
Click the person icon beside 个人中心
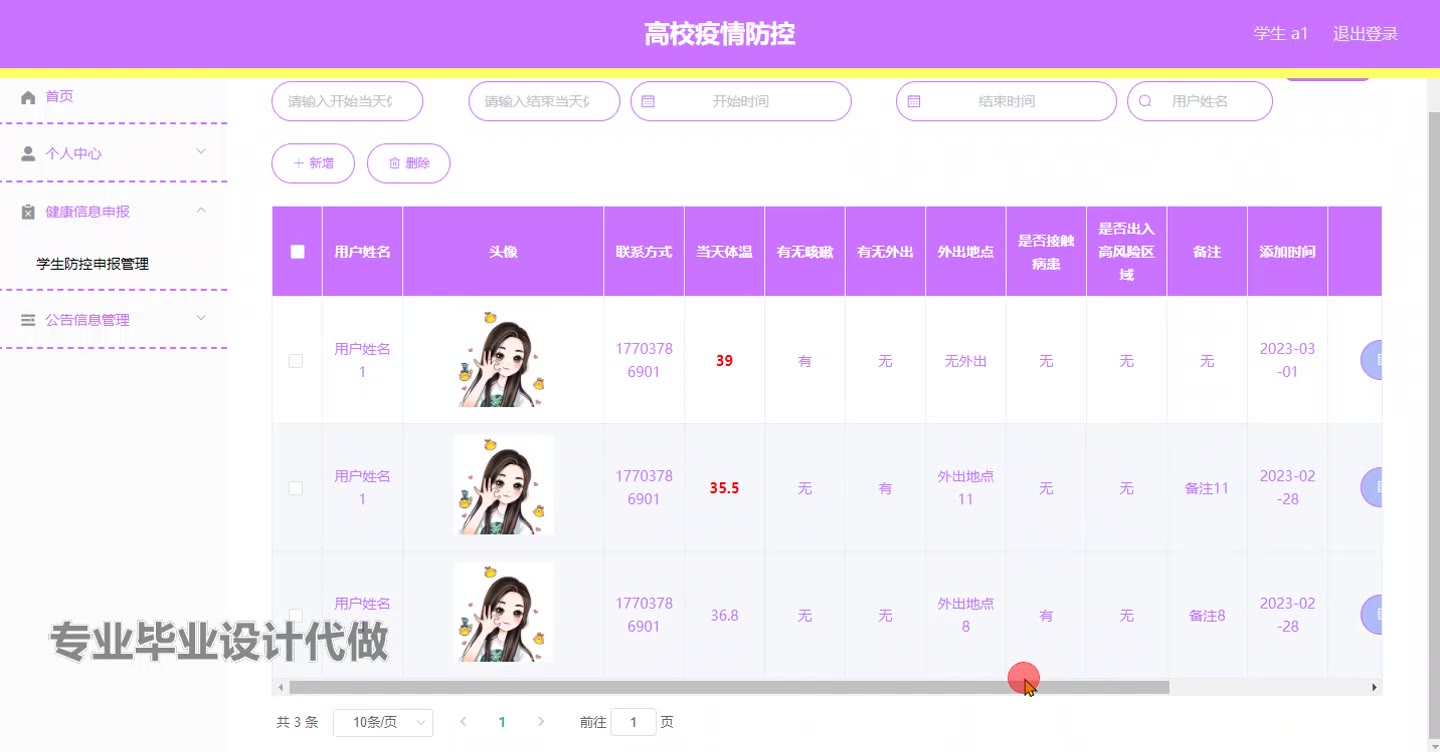pyautogui.click(x=28, y=154)
